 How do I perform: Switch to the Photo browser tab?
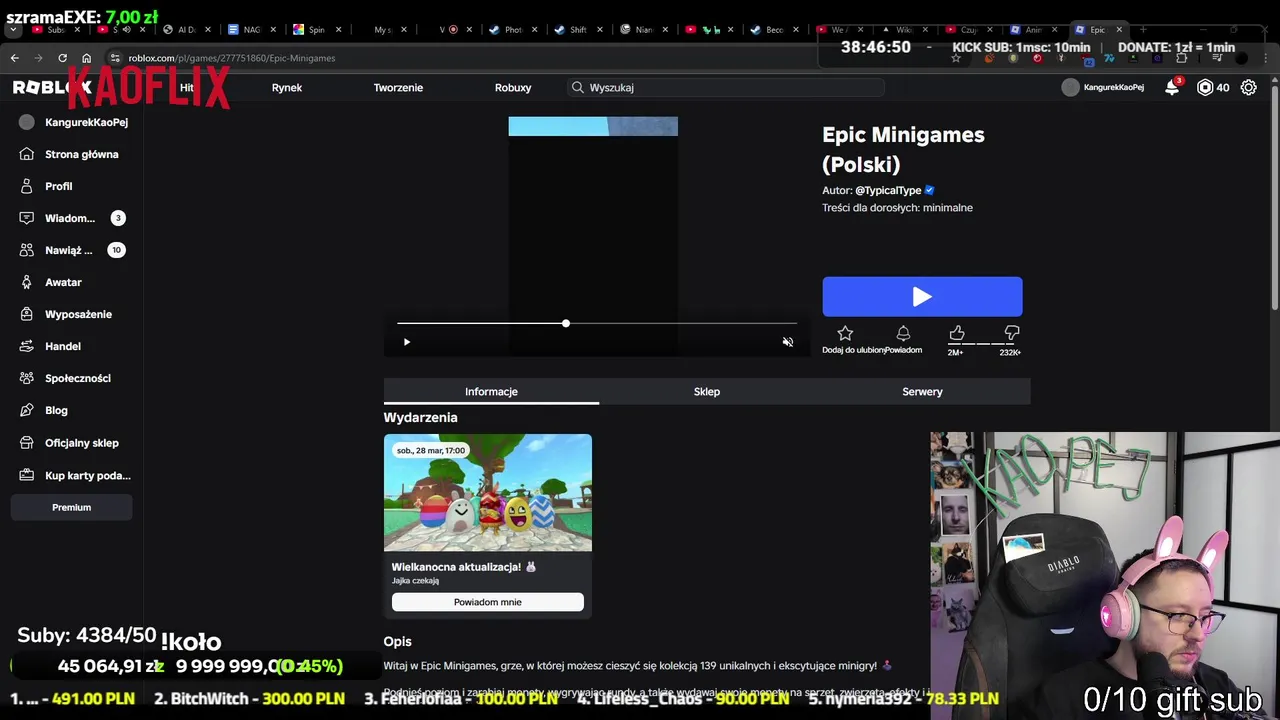[x=513, y=30]
